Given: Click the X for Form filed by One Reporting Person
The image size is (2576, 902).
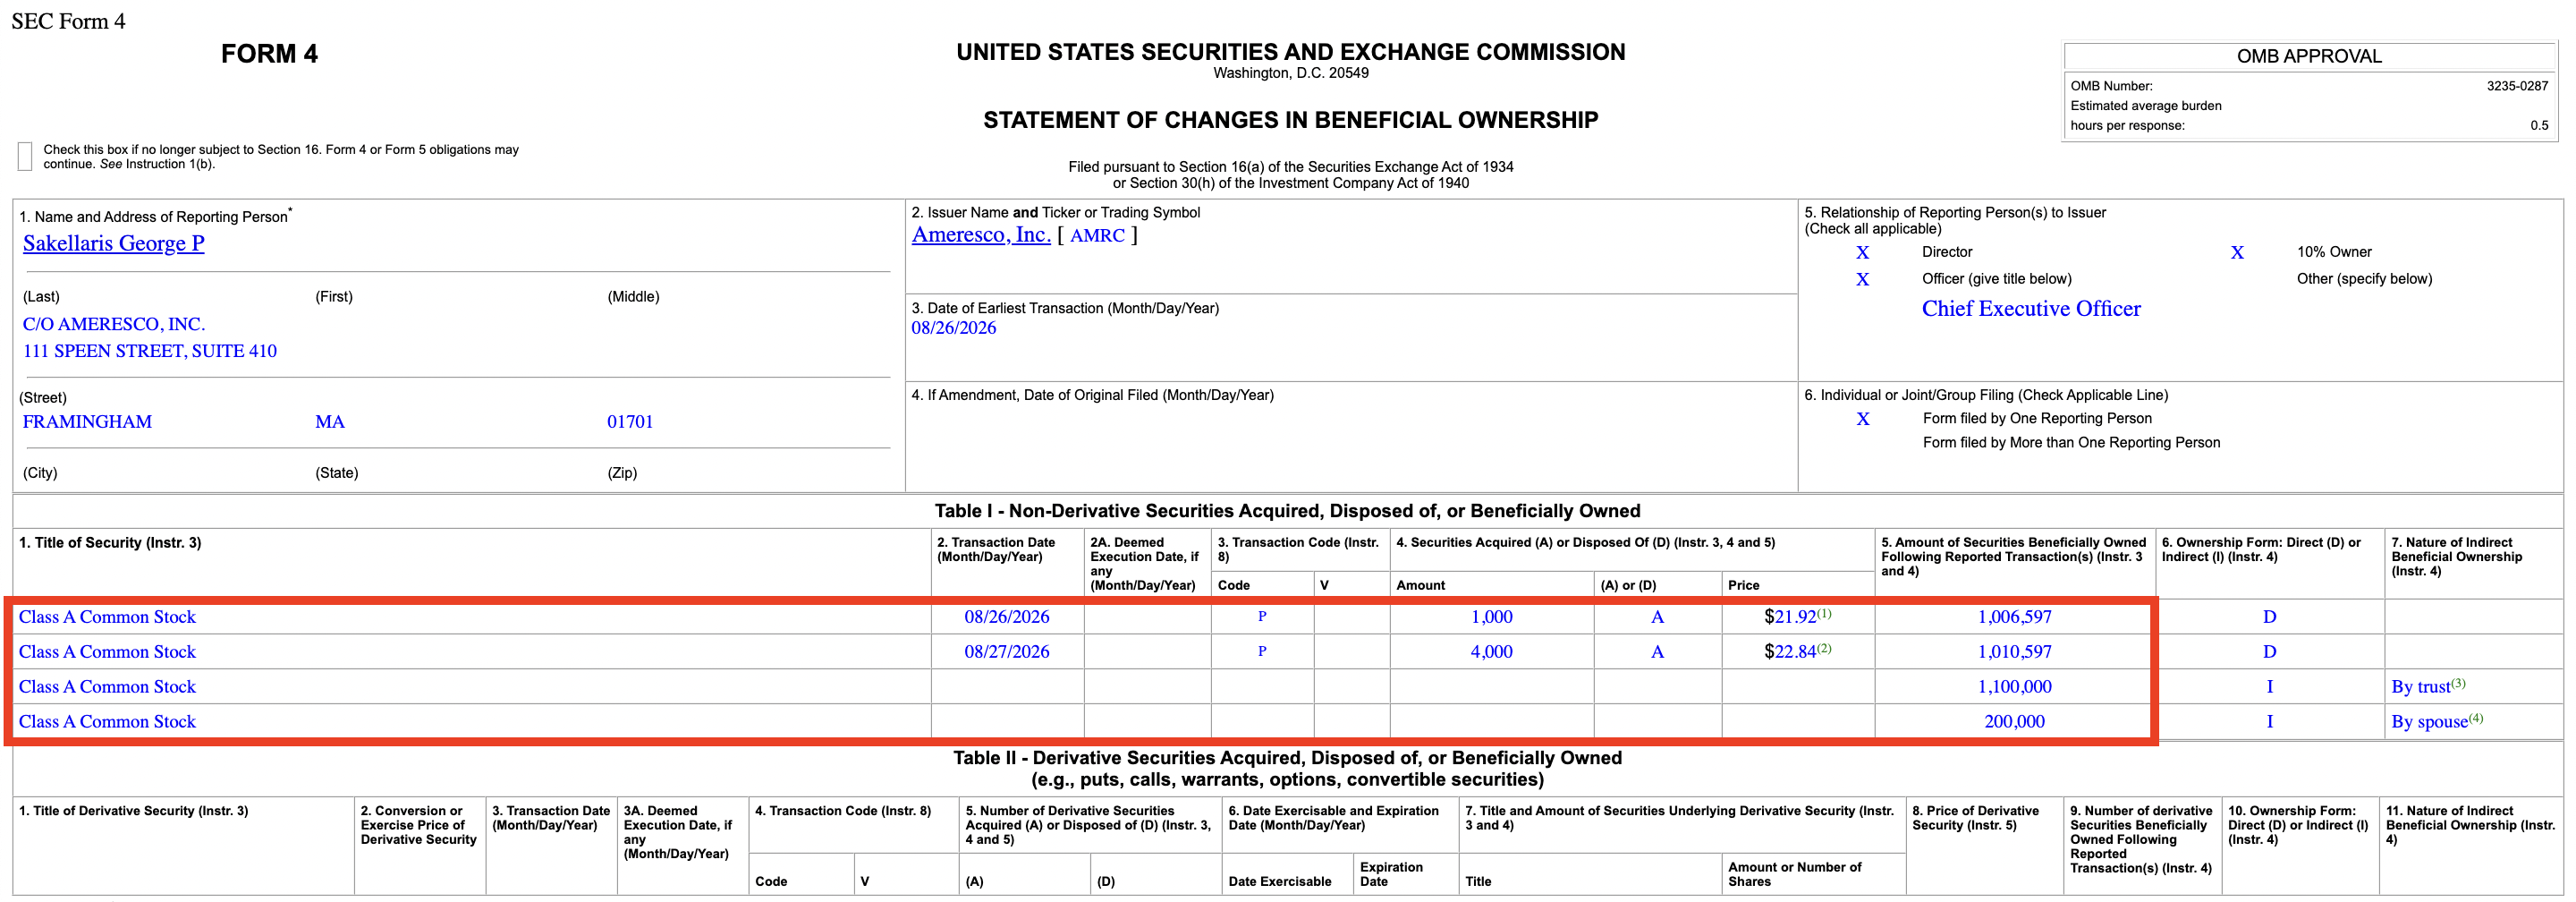Looking at the screenshot, I should pos(1862,419).
